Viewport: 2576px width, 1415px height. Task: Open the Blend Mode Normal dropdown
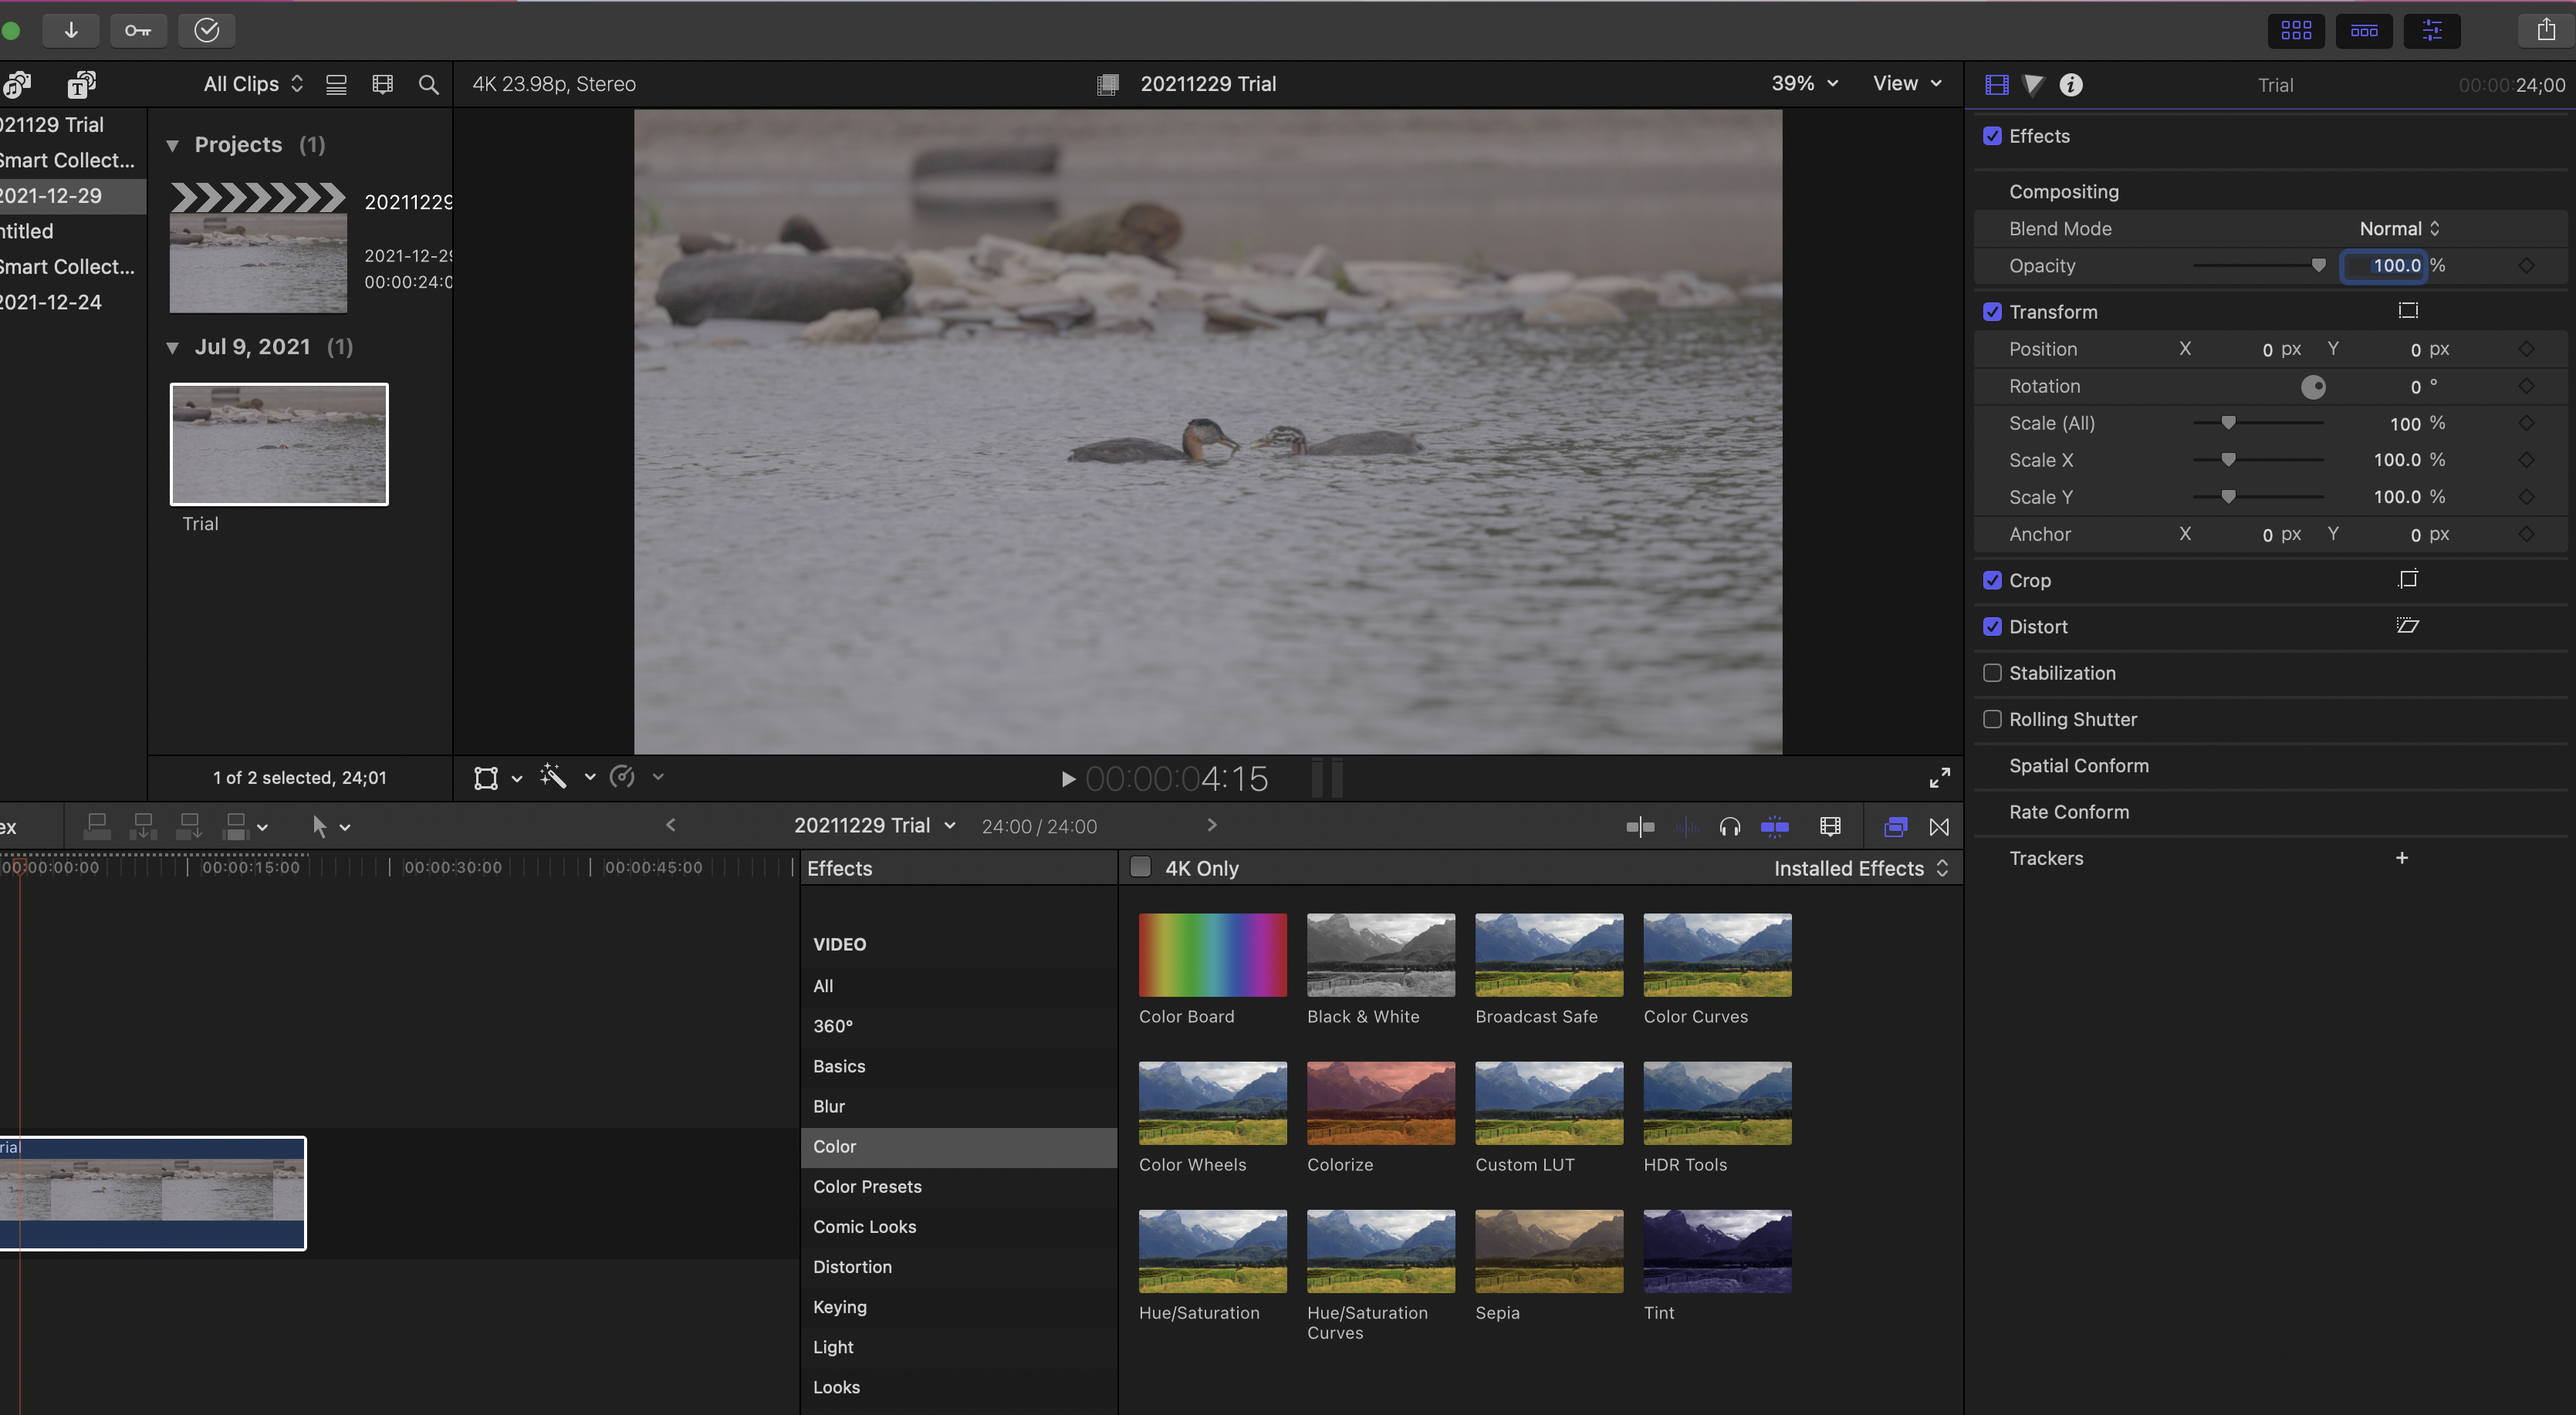[x=2399, y=229]
